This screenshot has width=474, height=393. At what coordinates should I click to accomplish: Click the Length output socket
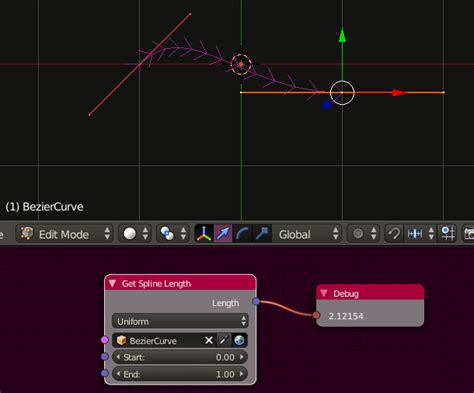(x=256, y=301)
